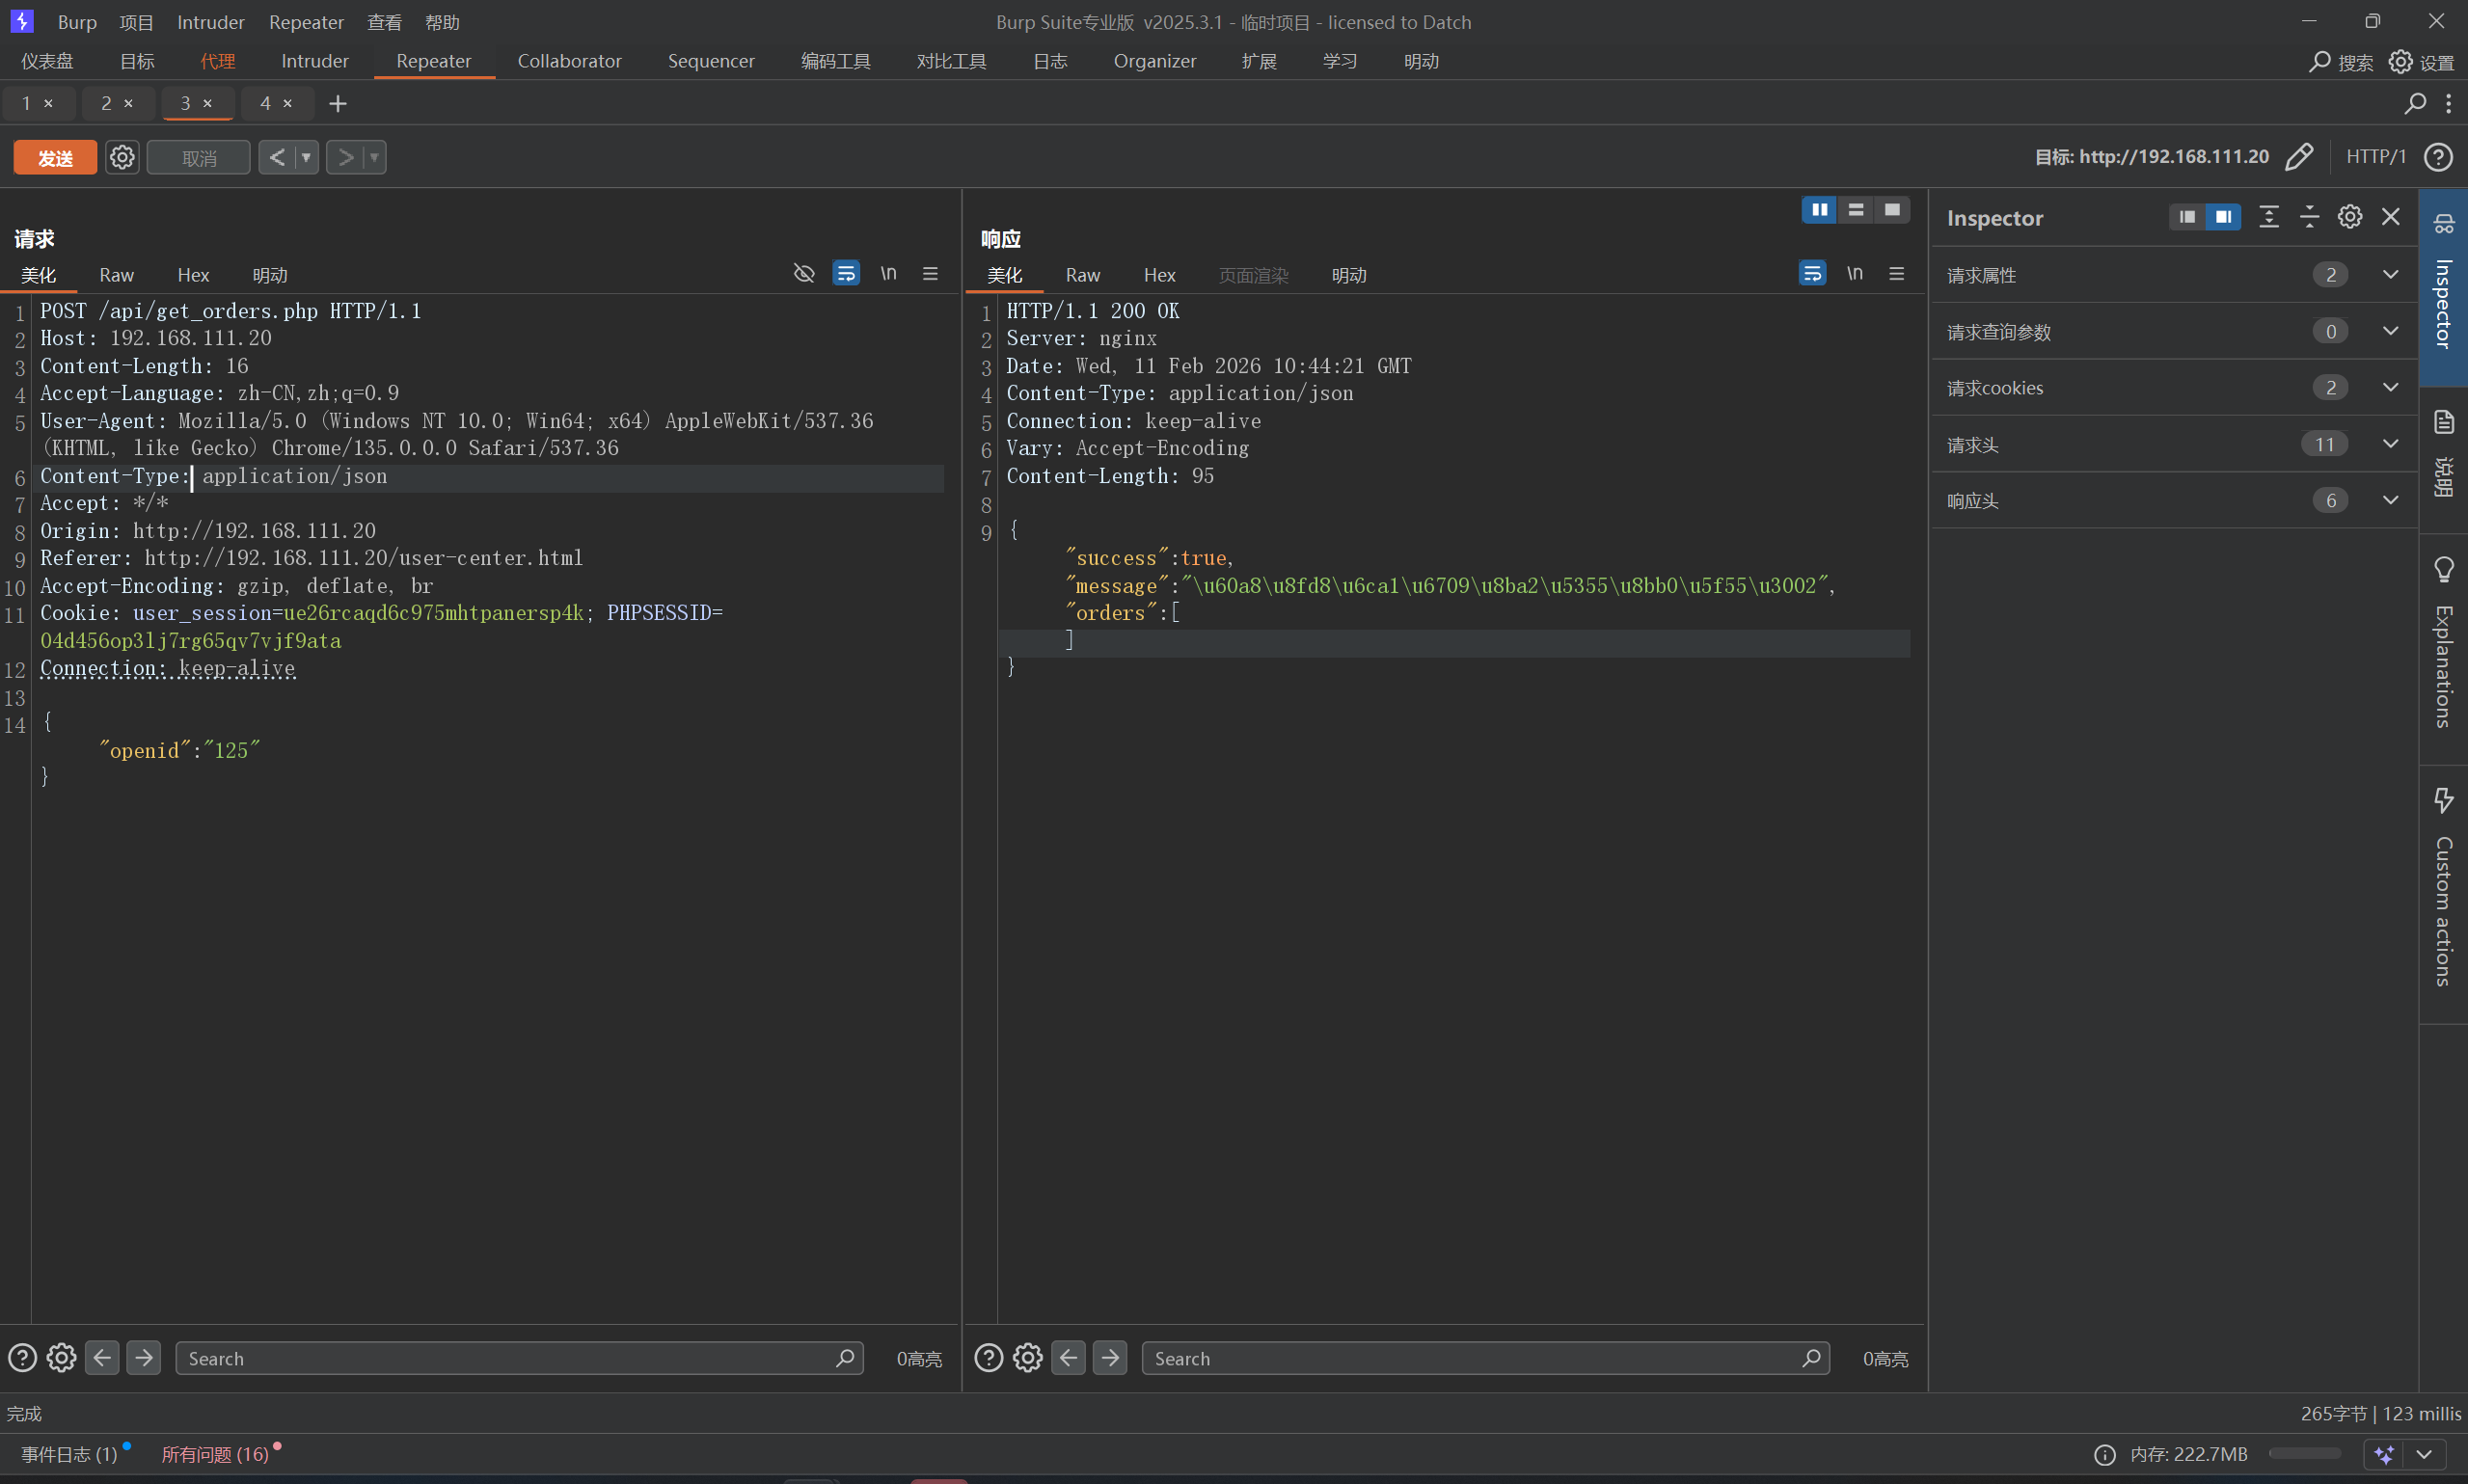Hide the request eye-slash visibility icon
The height and width of the screenshot is (1484, 2468).
point(804,273)
